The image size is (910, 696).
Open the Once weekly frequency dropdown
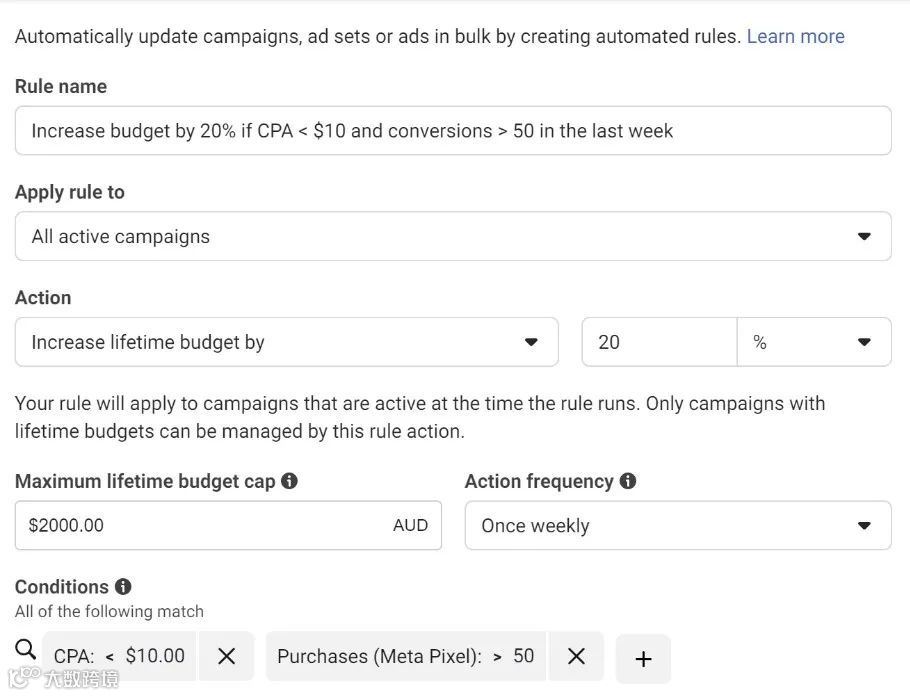pos(677,526)
